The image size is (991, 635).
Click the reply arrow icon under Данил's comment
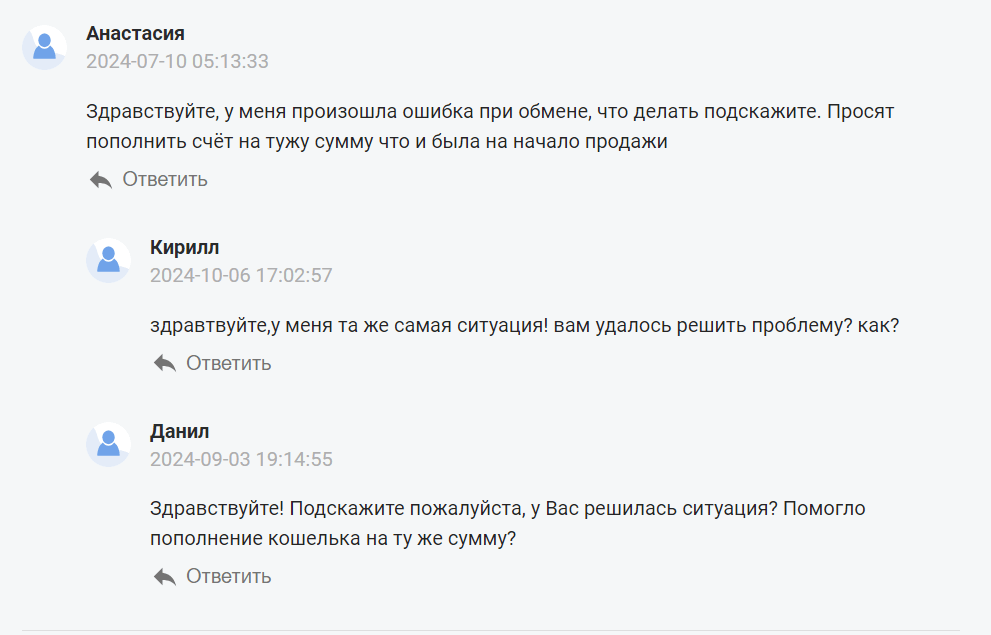(x=164, y=576)
